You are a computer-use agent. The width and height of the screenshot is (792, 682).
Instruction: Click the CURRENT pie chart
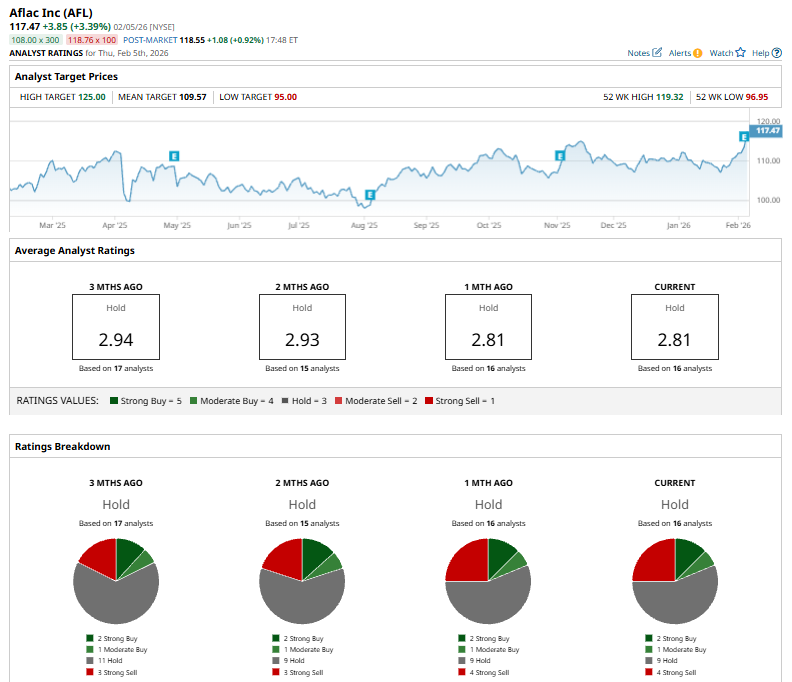click(674, 581)
